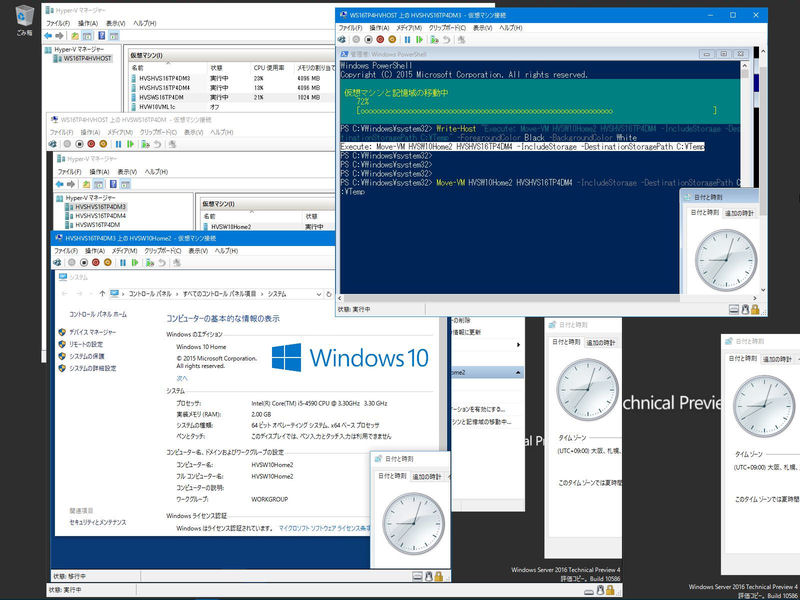Select HVSHVS16TP4DM4 node in nested Hyper-V Manager tree

(101, 216)
